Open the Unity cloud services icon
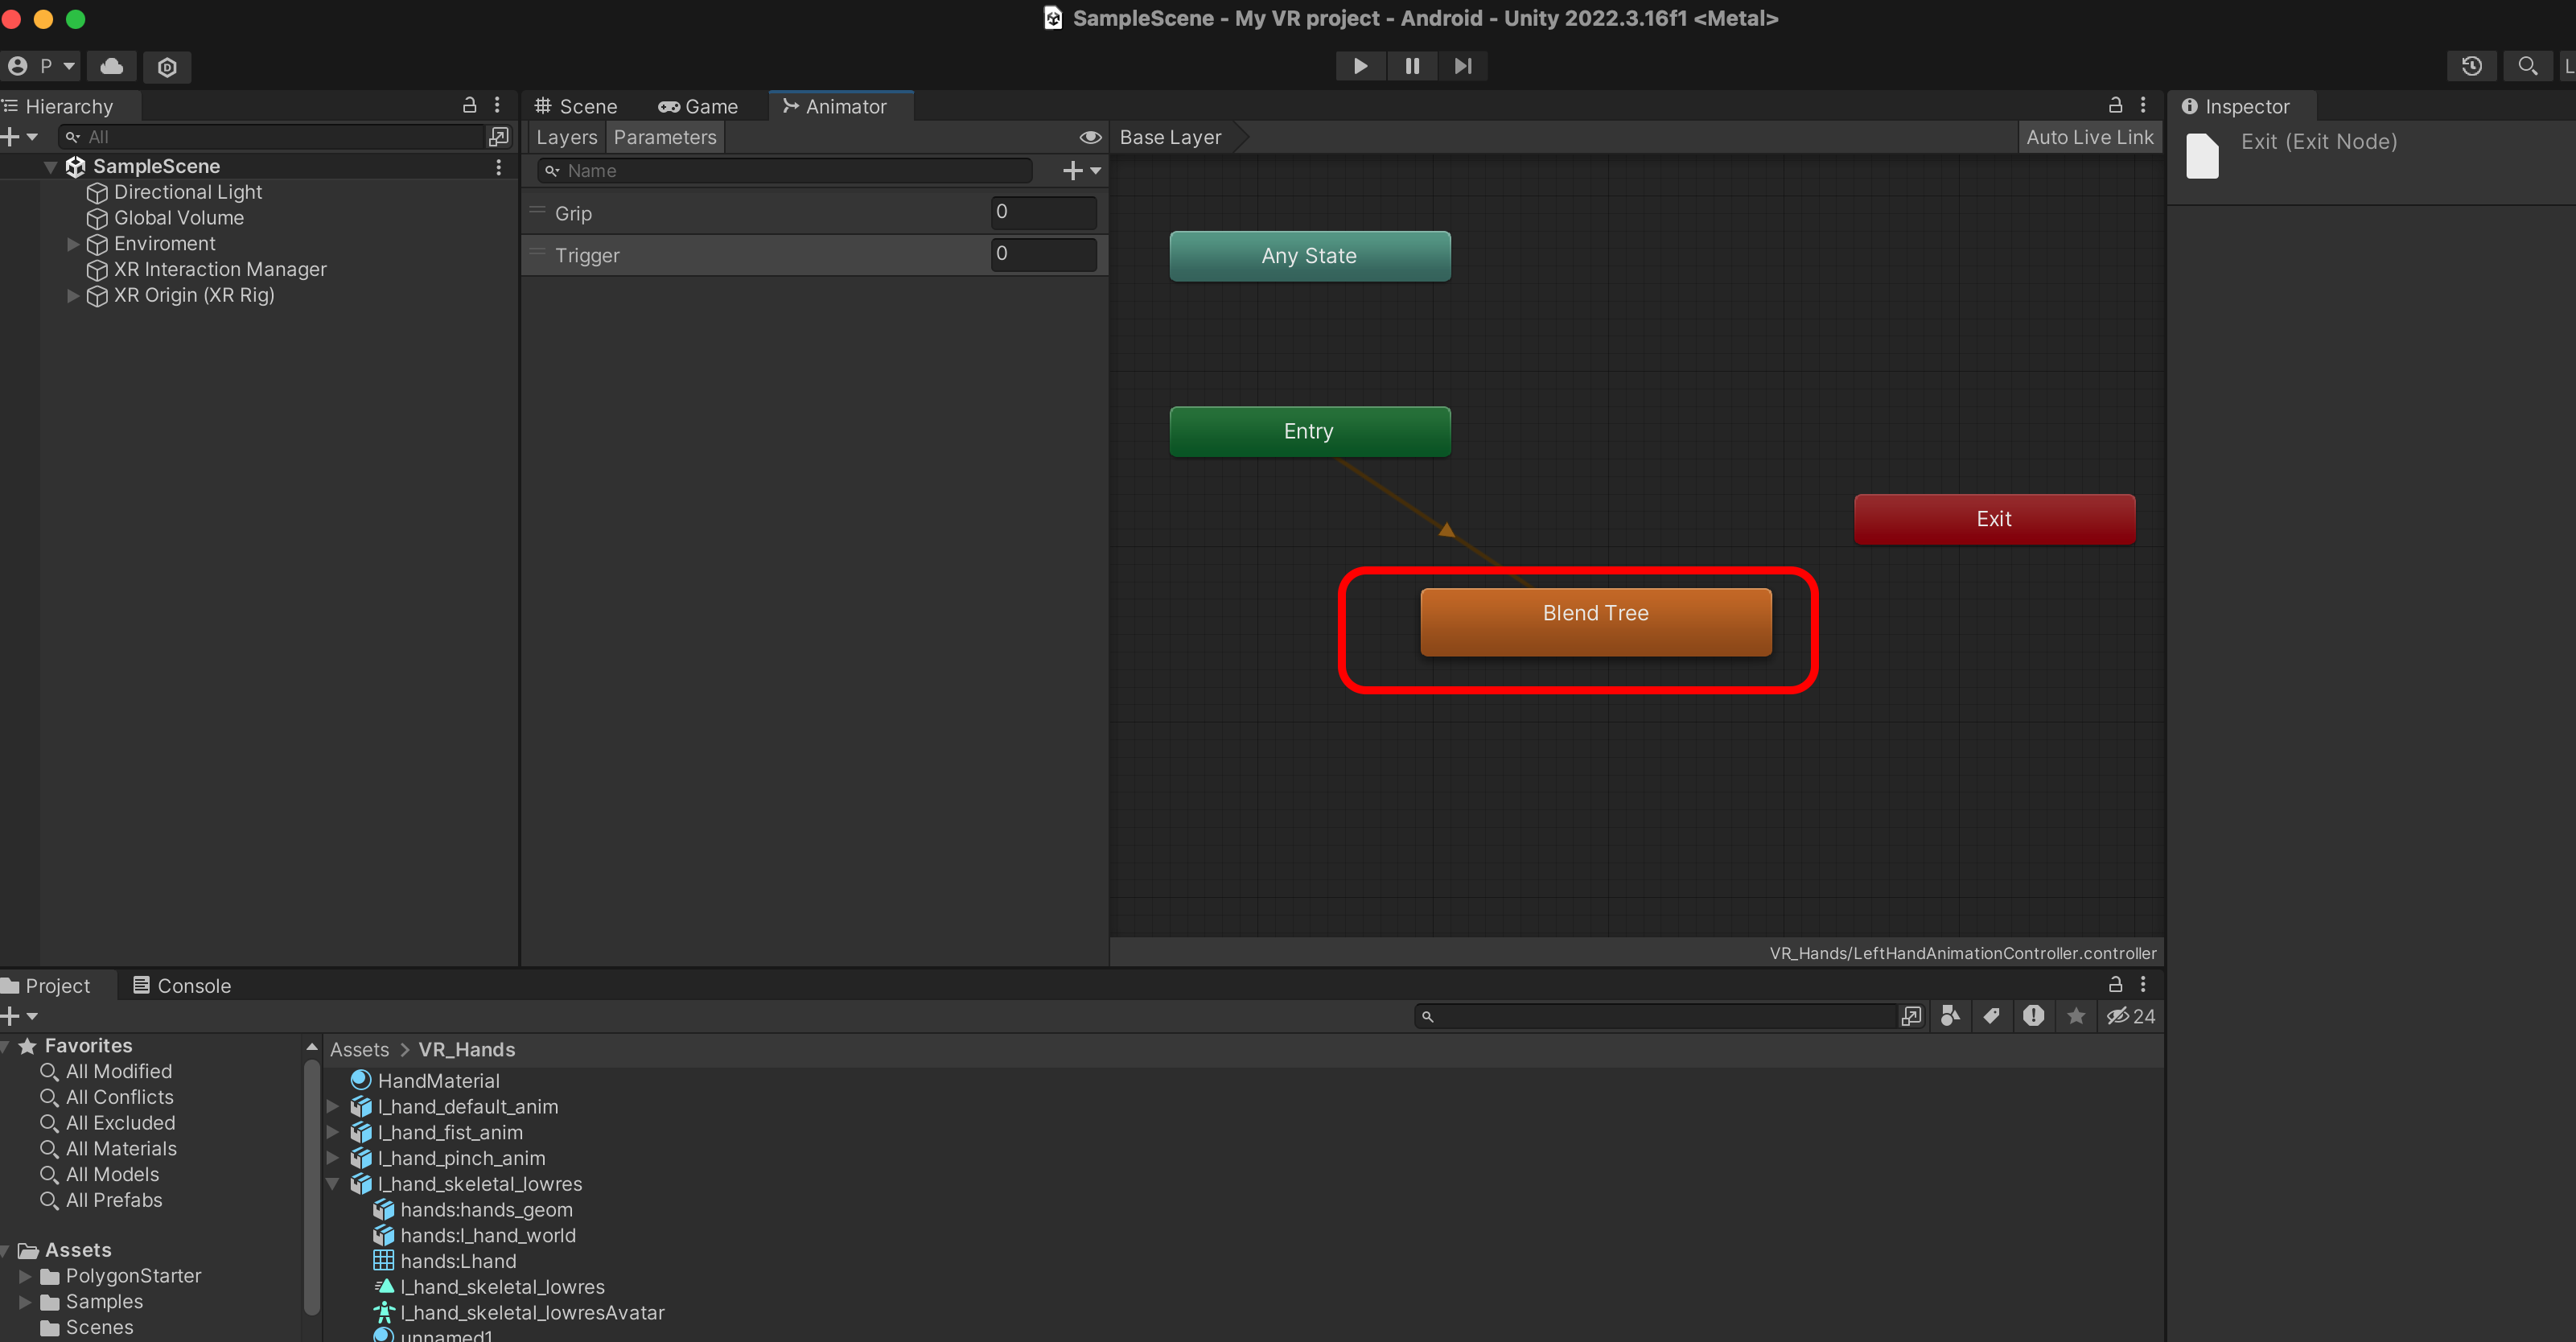2576x1342 pixels. (112, 66)
